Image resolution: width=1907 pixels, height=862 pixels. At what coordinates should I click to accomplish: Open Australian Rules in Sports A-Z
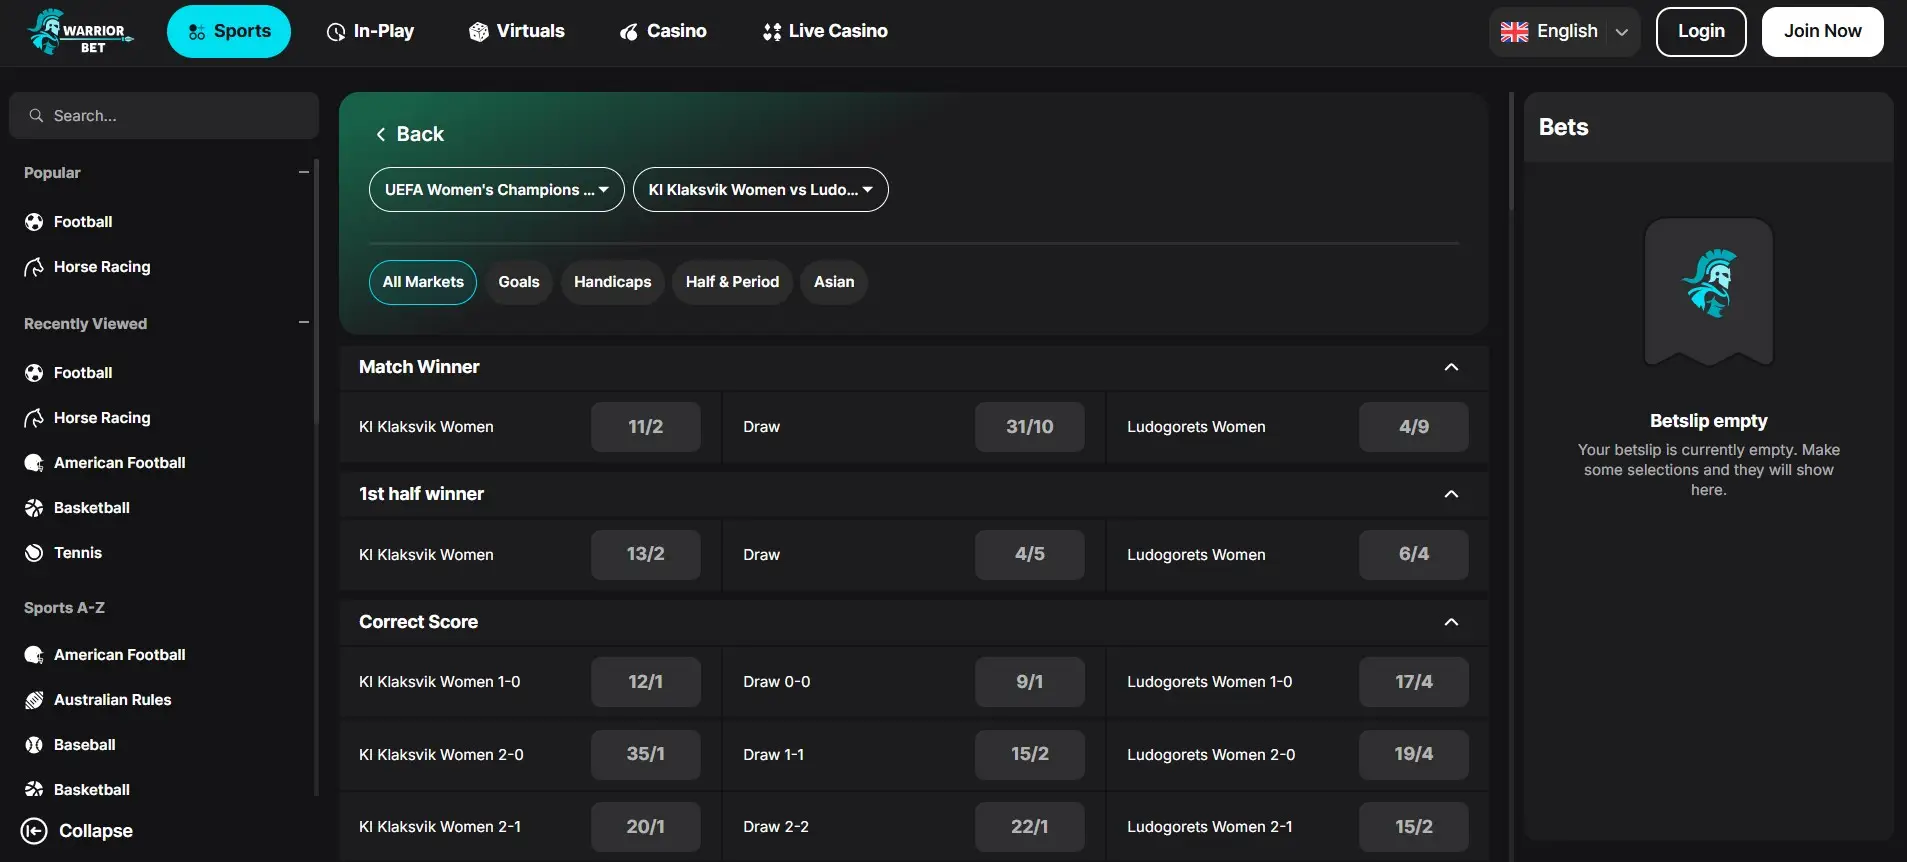[x=113, y=700]
